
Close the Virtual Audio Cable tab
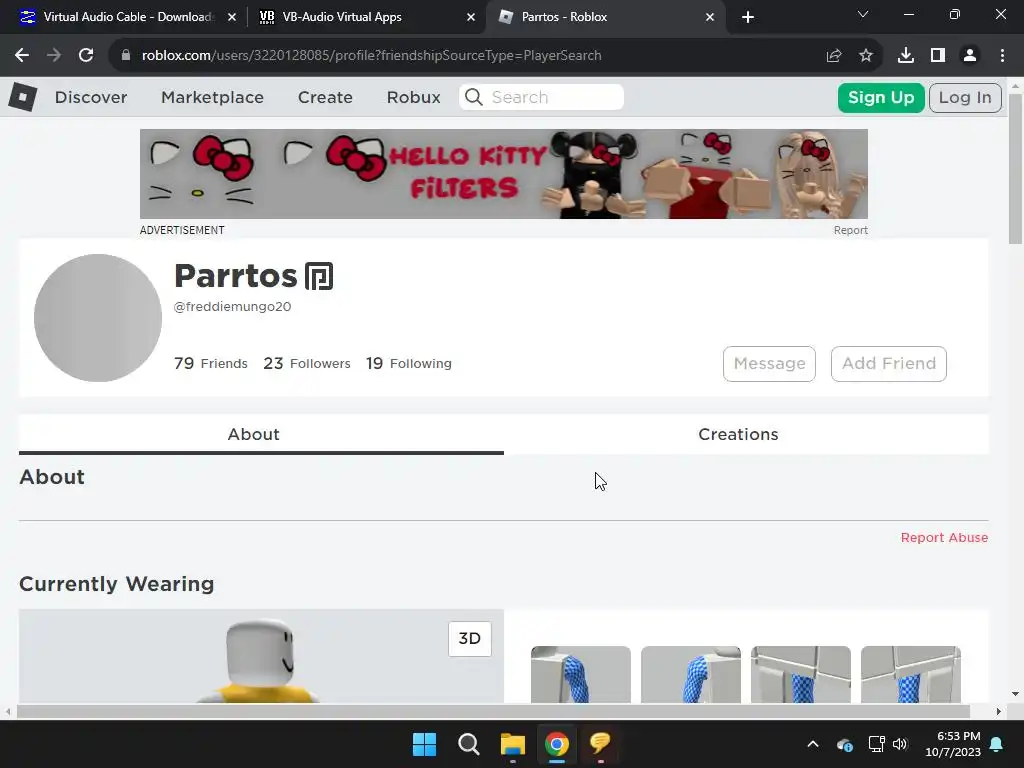[232, 18]
